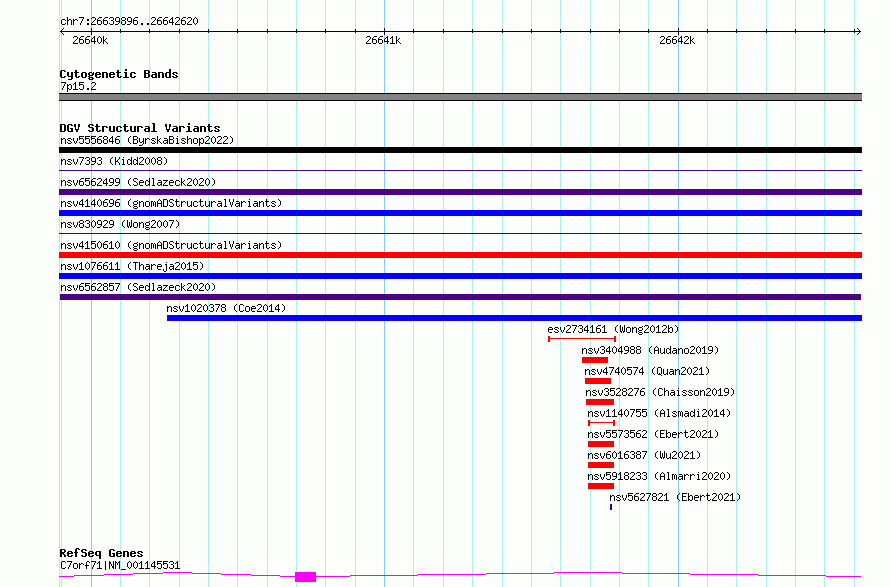Open the nsv6562857 (Sedlazeck2020) label
The width and height of the screenshot is (890, 587).
coord(138,287)
